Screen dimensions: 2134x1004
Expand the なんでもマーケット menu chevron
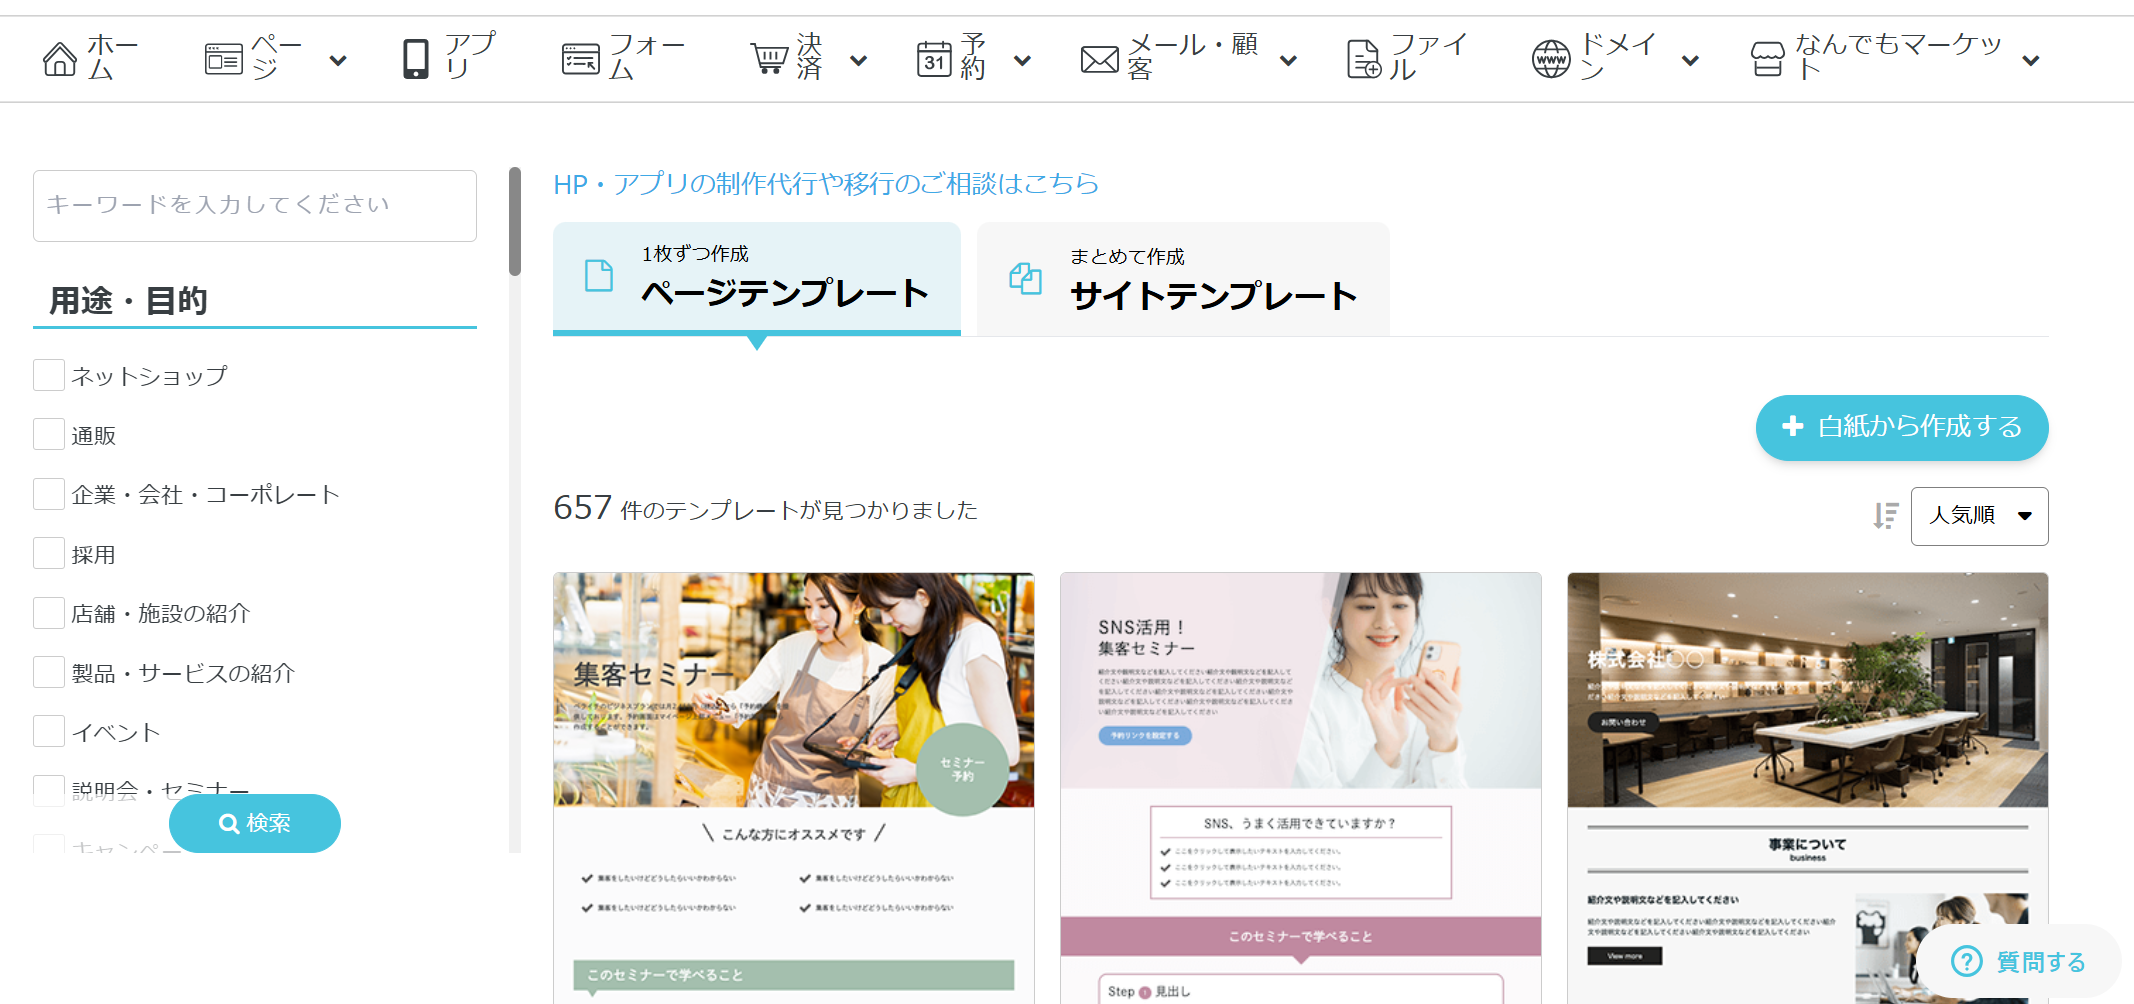pos(2030,61)
